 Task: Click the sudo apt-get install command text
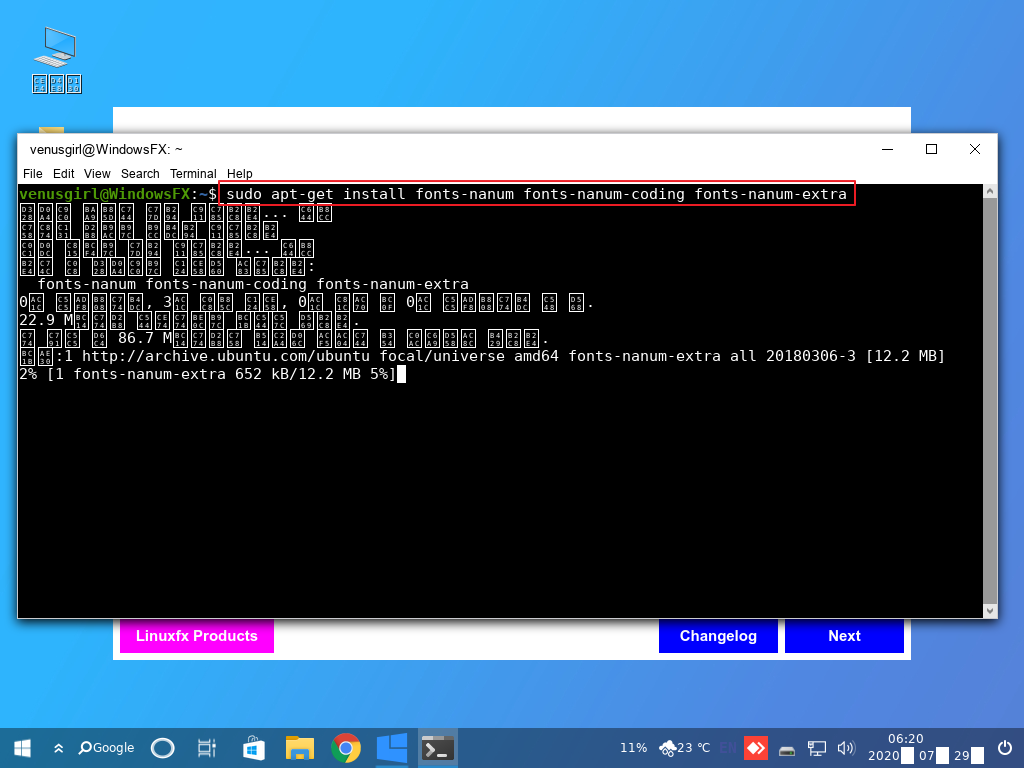(536, 194)
